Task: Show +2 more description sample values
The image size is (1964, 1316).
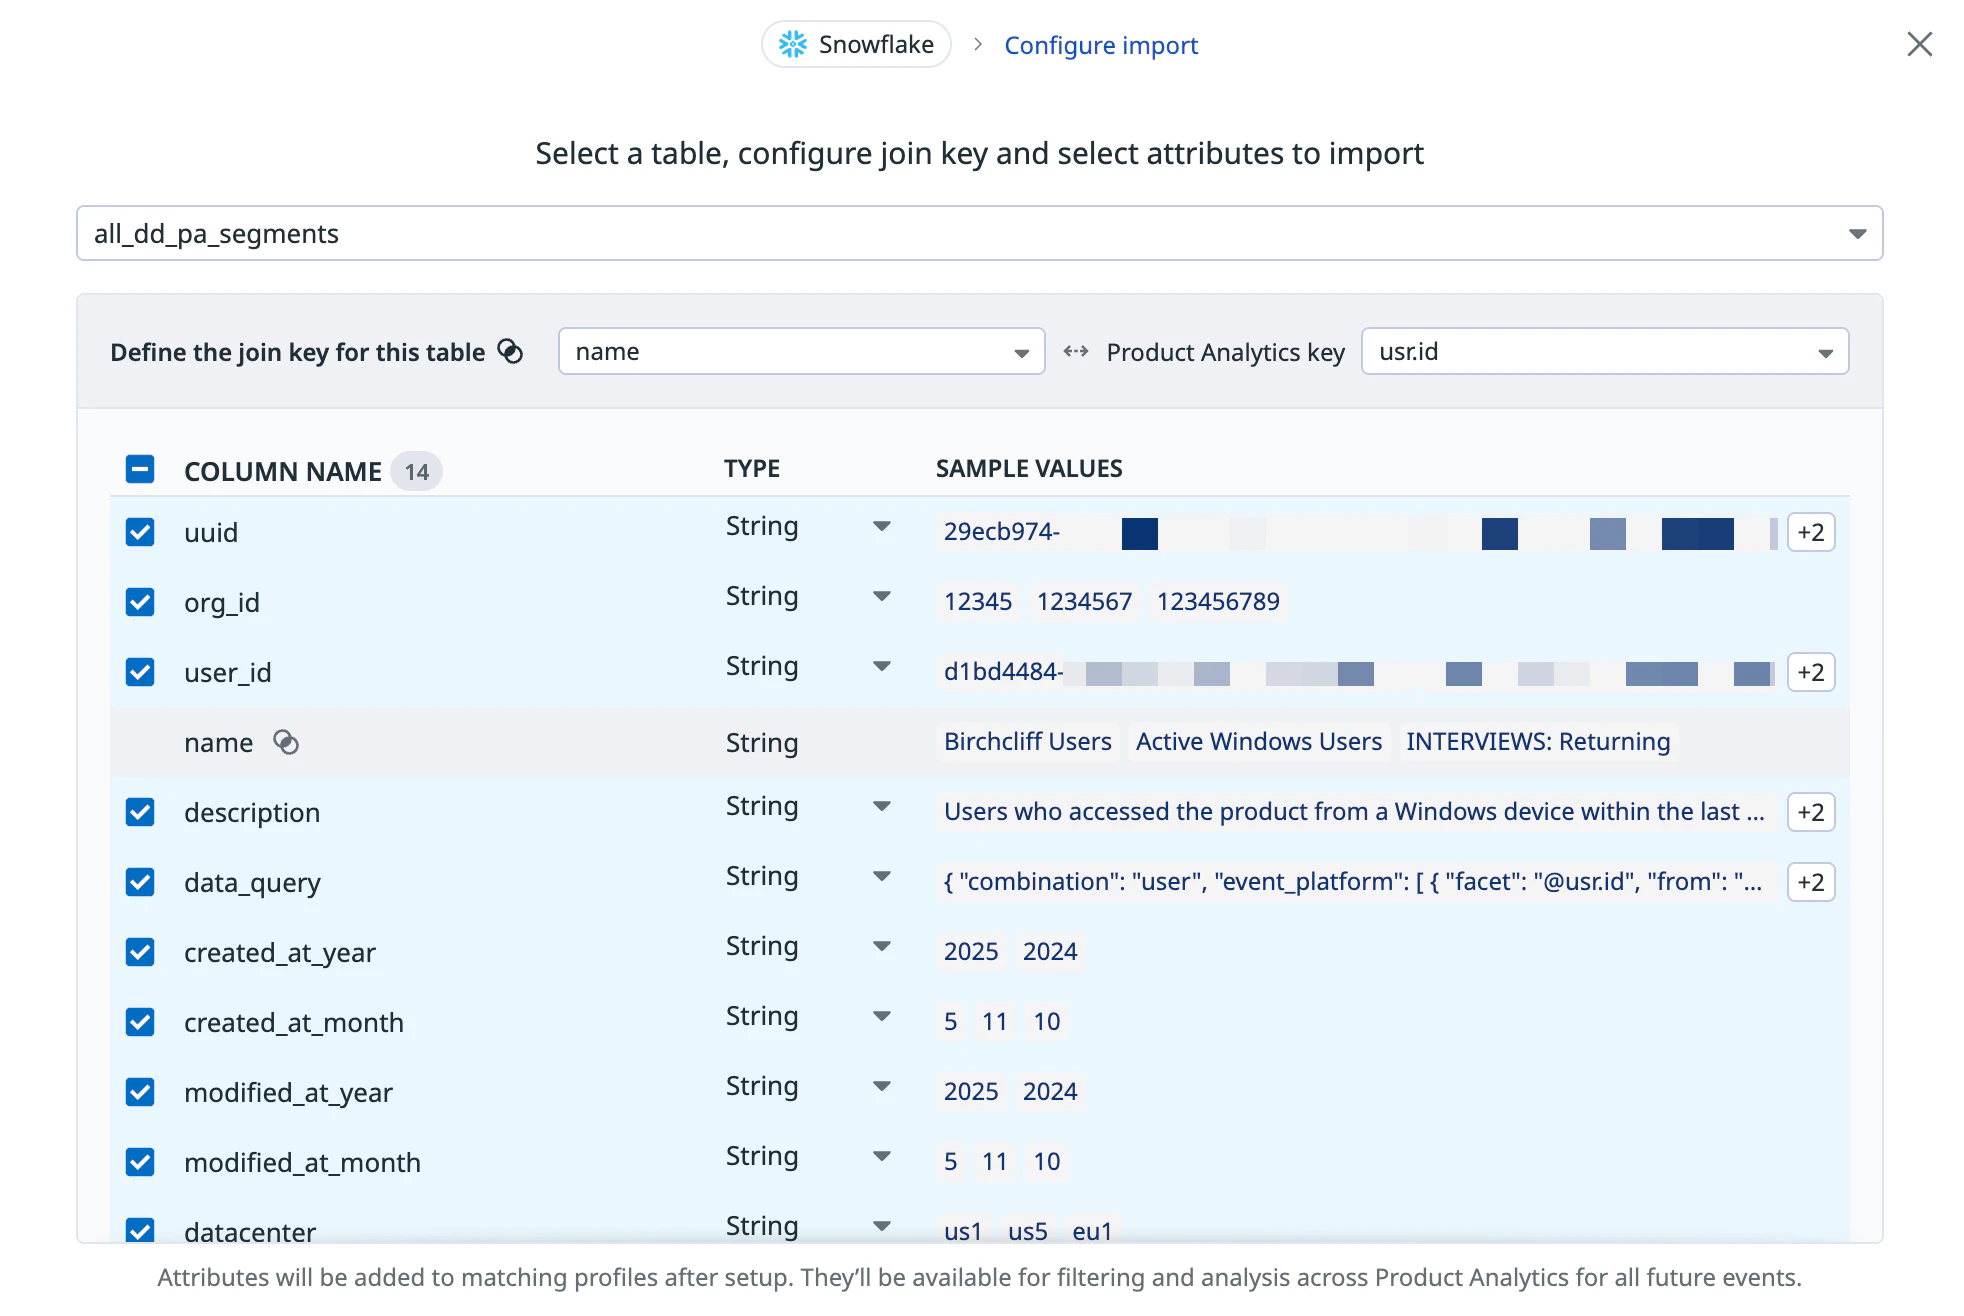Action: click(x=1810, y=812)
